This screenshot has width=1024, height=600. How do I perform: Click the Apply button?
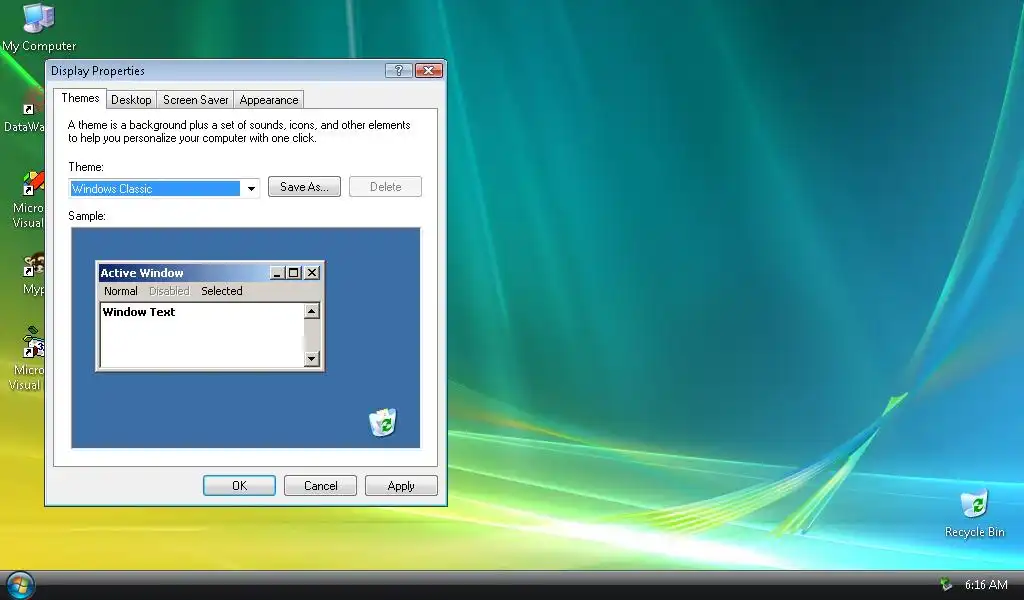pos(401,486)
